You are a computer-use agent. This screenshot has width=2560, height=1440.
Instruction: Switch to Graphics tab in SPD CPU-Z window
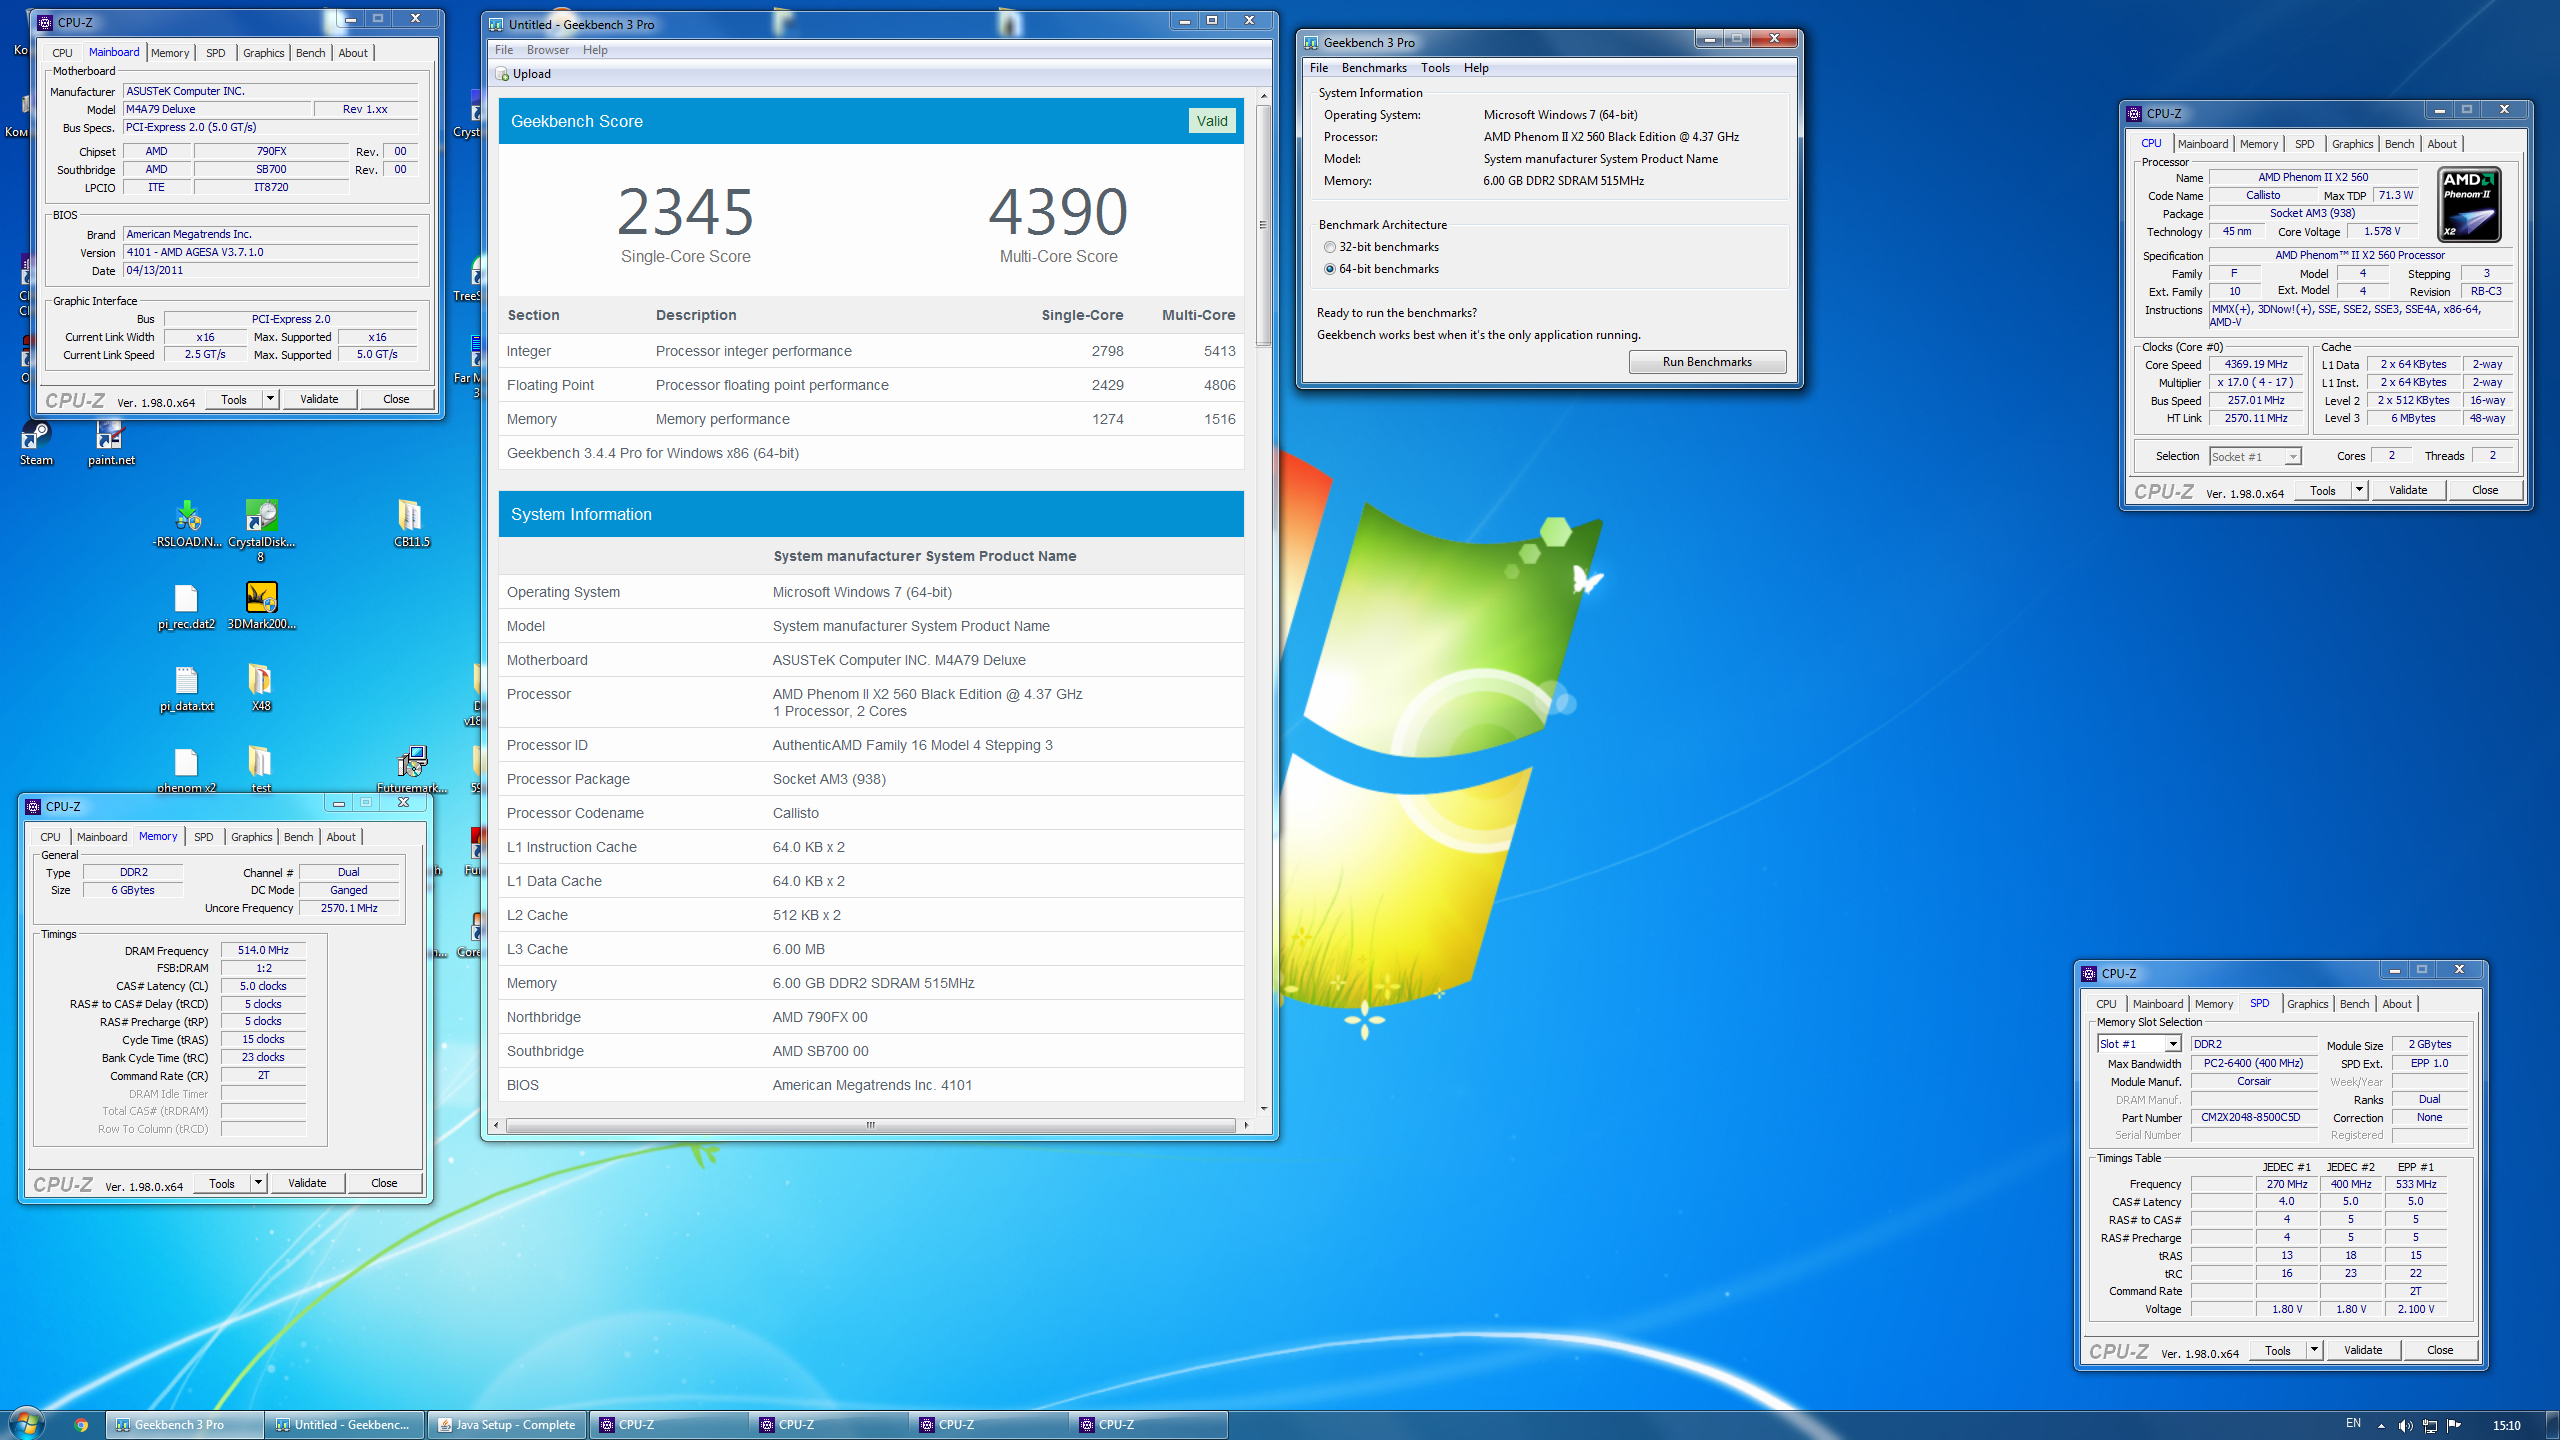click(2307, 1004)
